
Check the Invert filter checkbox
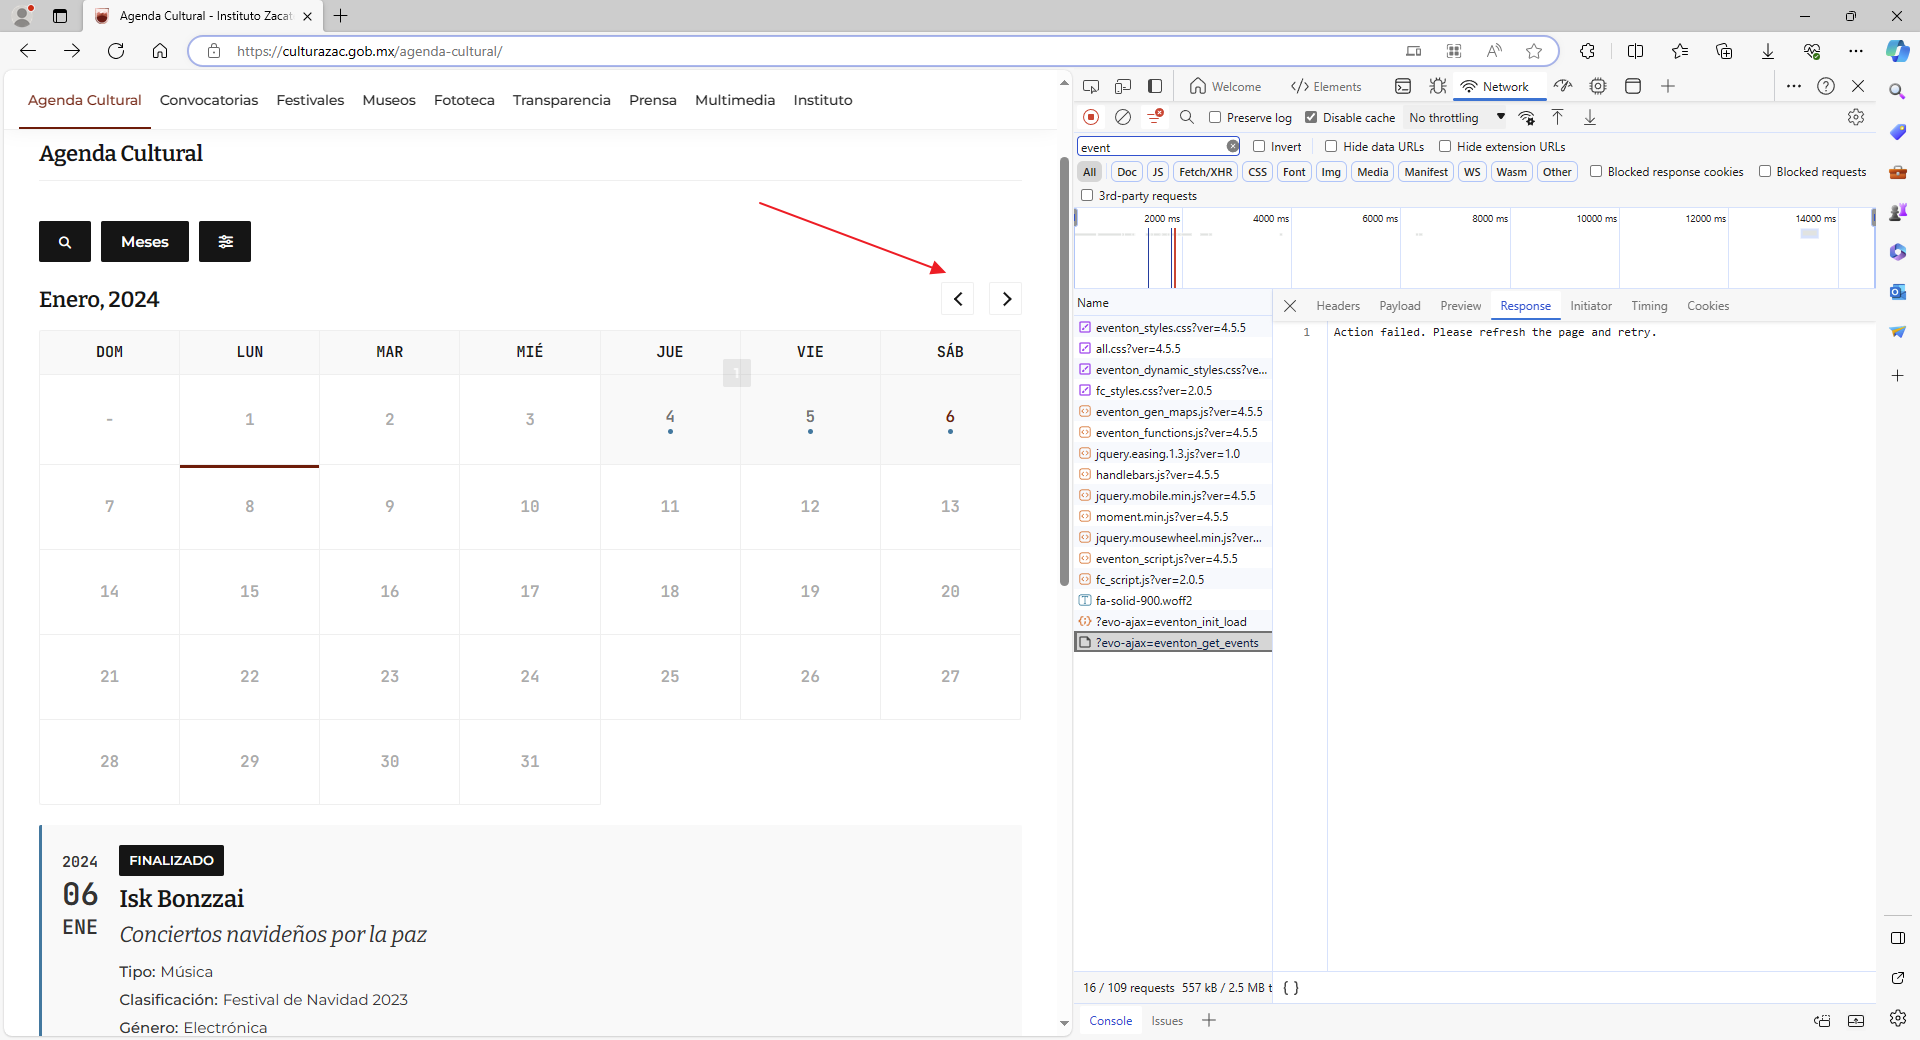coord(1259,146)
